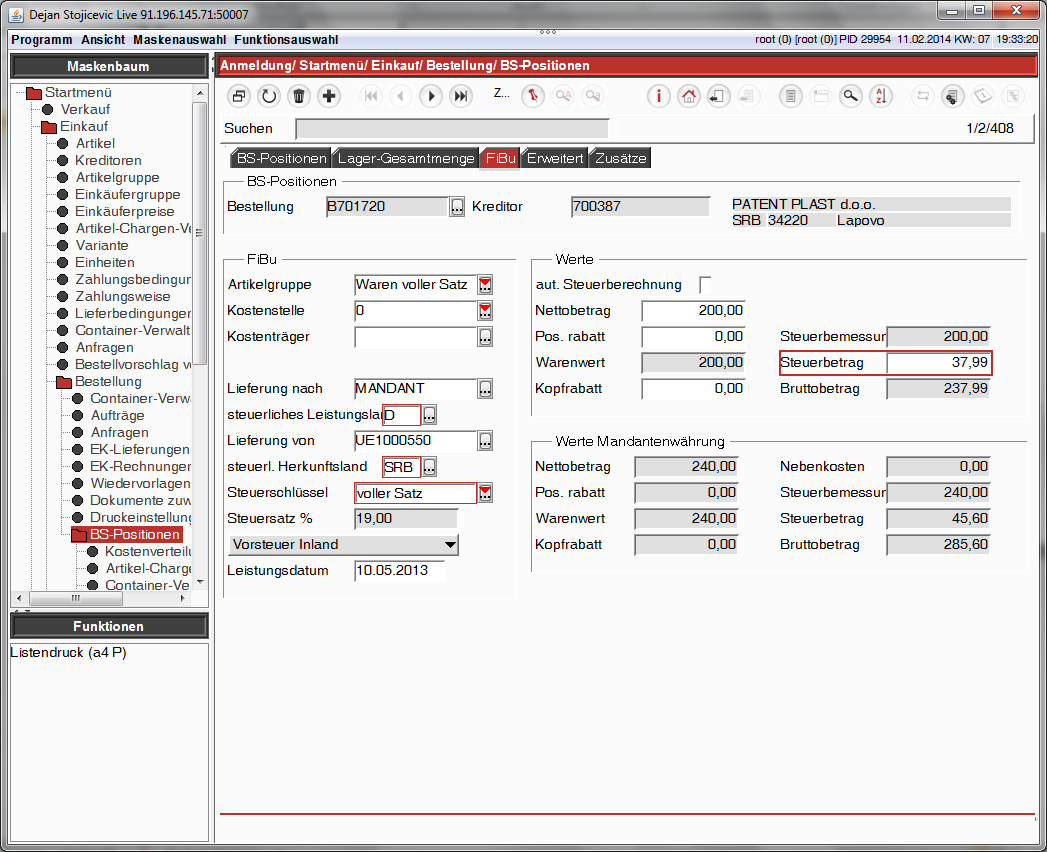Open Steuerschlüssel dropdown arrow
Image resolution: width=1047 pixels, height=852 pixels.
click(485, 493)
